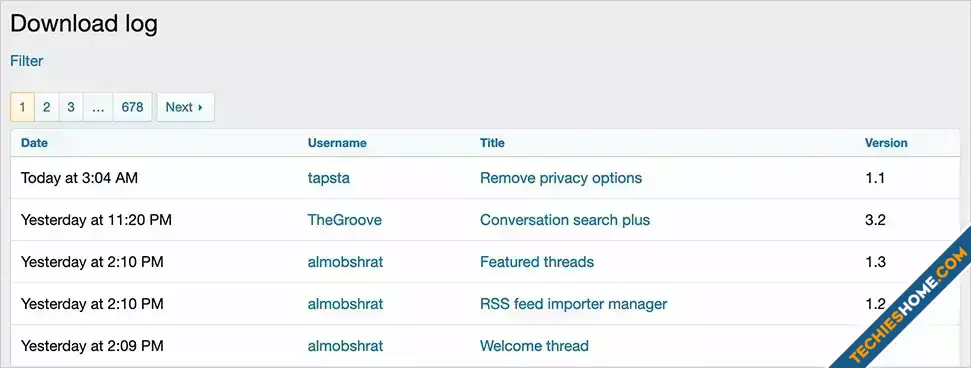
Task: Open almobshrat on Featured threads row
Action: [346, 262]
